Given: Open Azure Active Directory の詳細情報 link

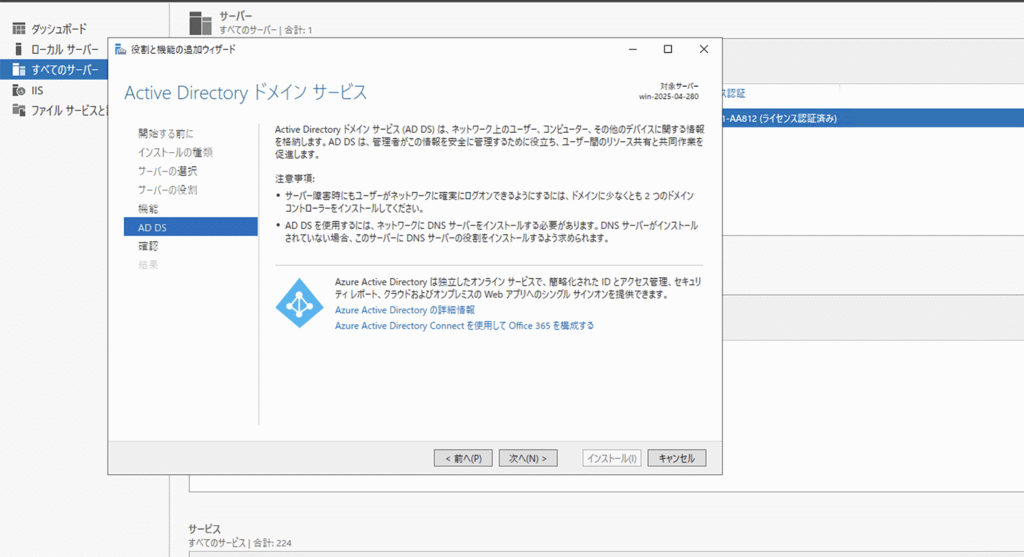Looking at the screenshot, I should (x=405, y=310).
